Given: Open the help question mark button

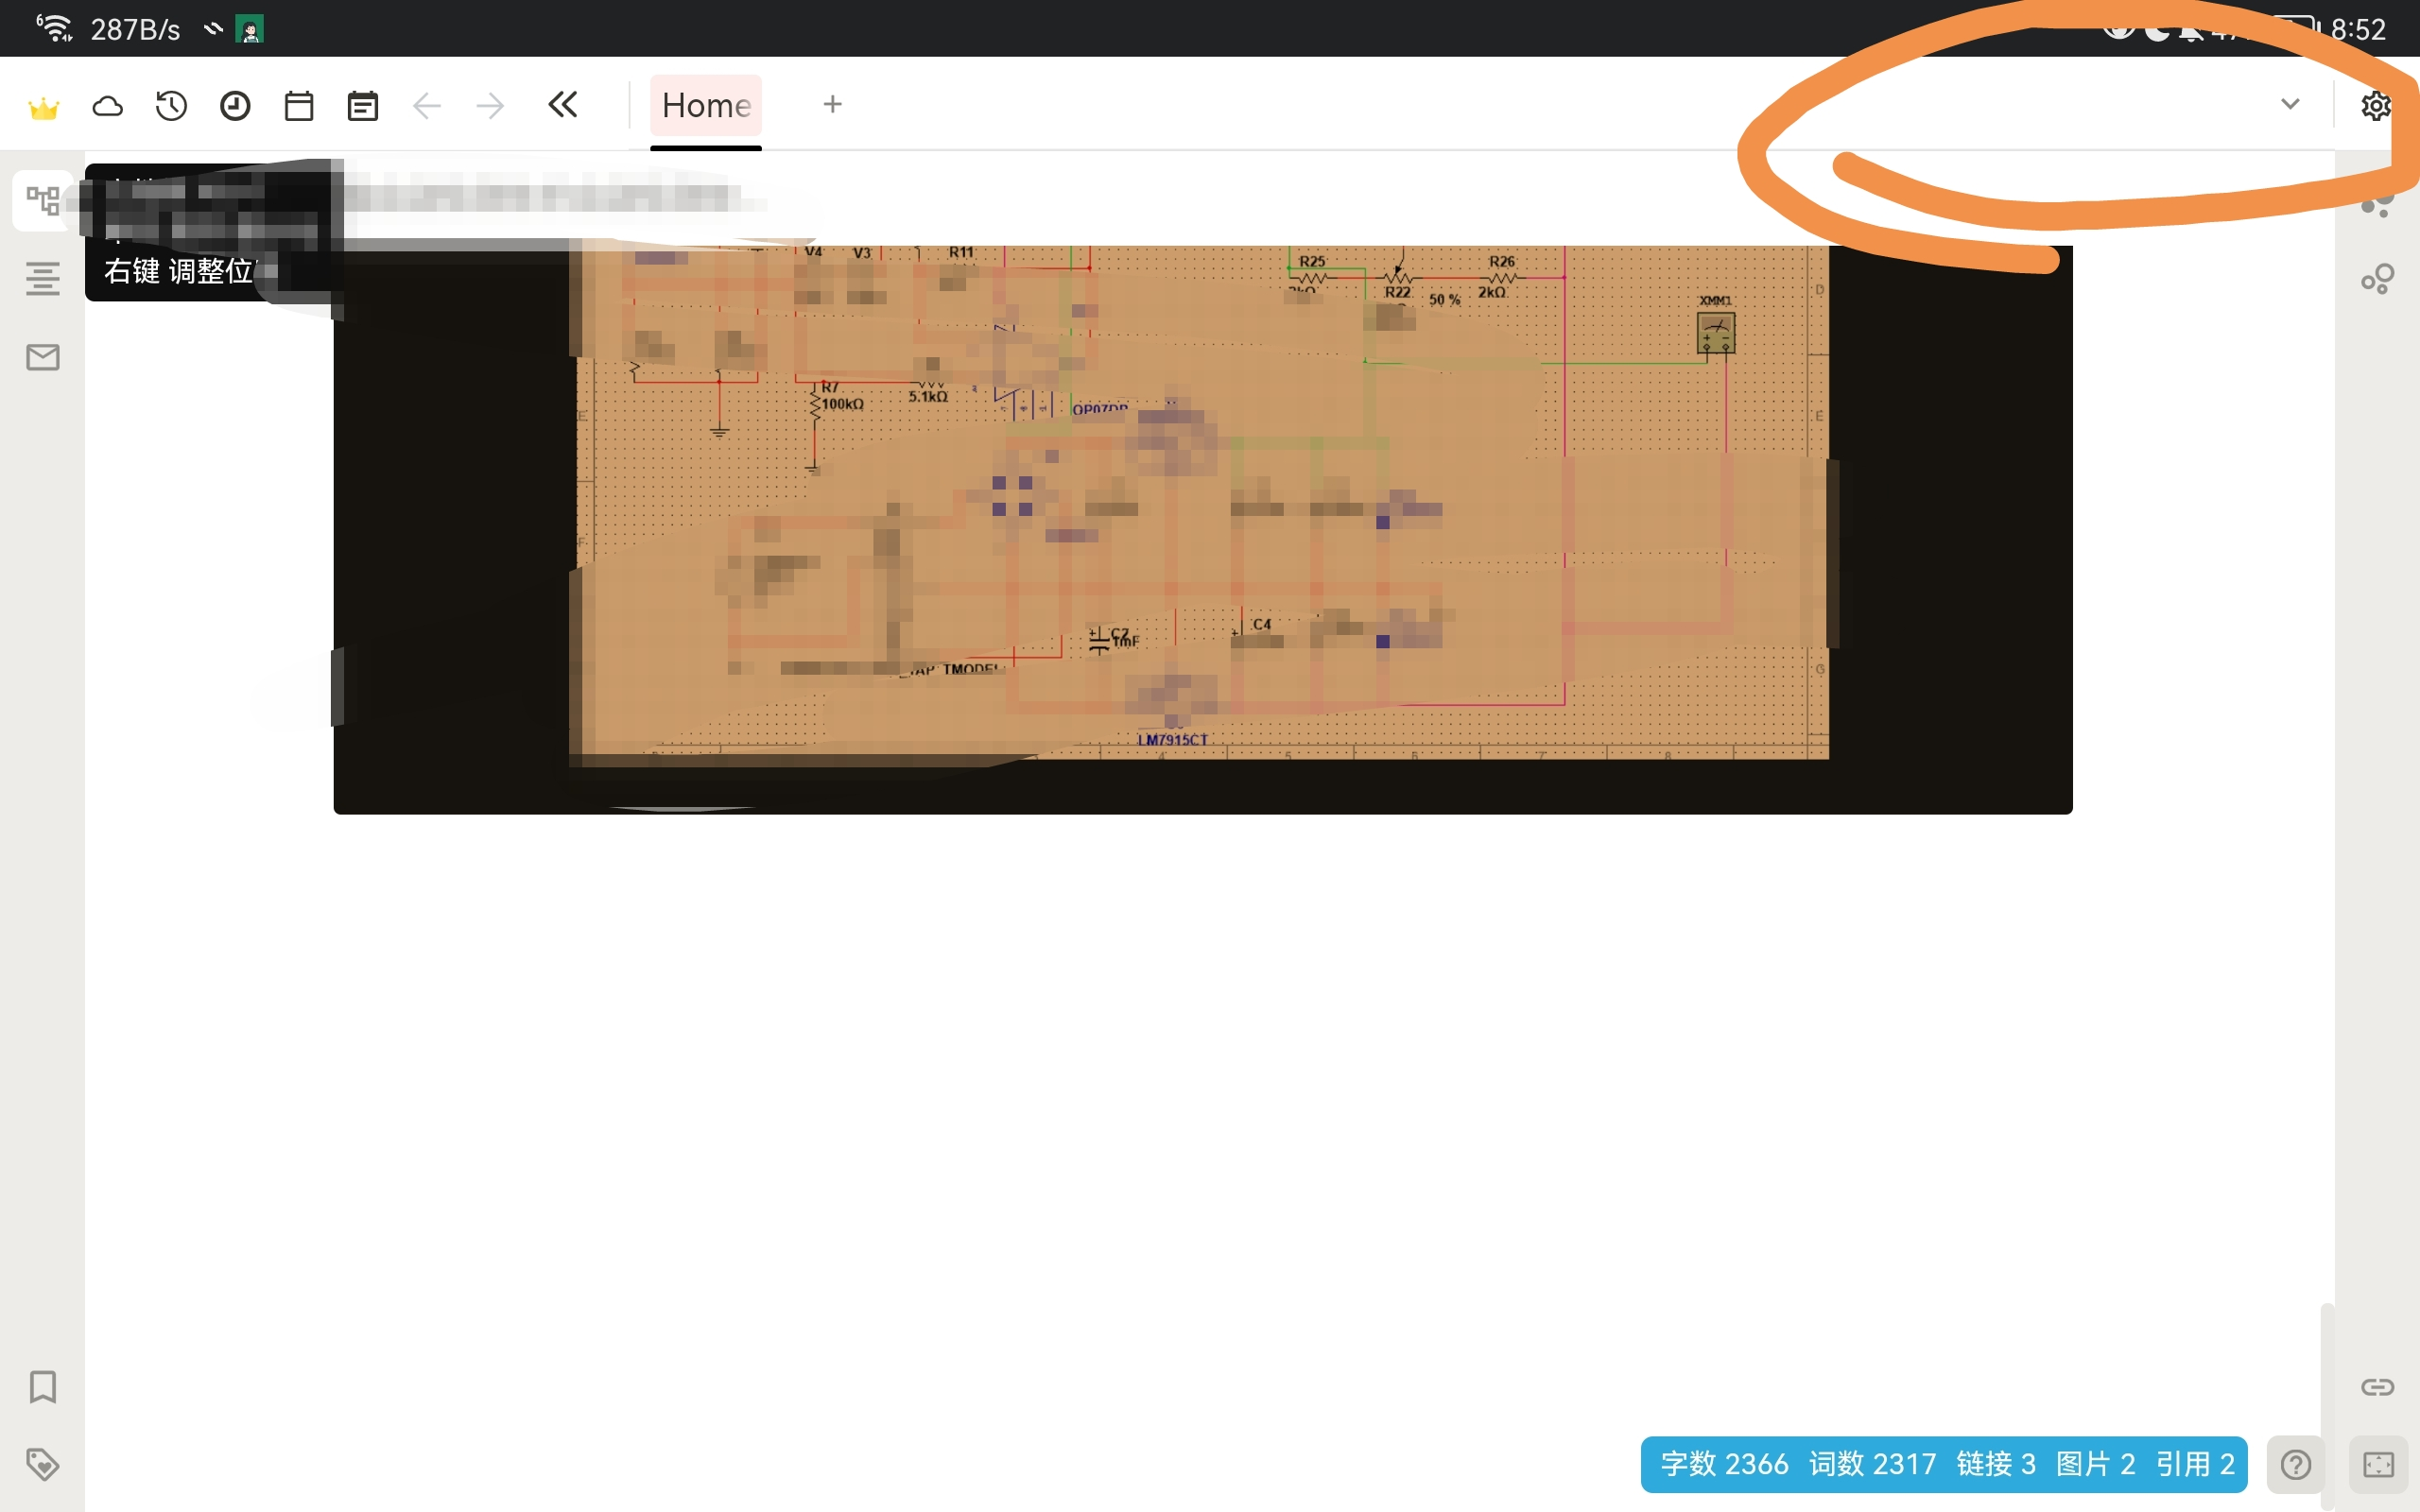Looking at the screenshot, I should click(x=2296, y=1465).
